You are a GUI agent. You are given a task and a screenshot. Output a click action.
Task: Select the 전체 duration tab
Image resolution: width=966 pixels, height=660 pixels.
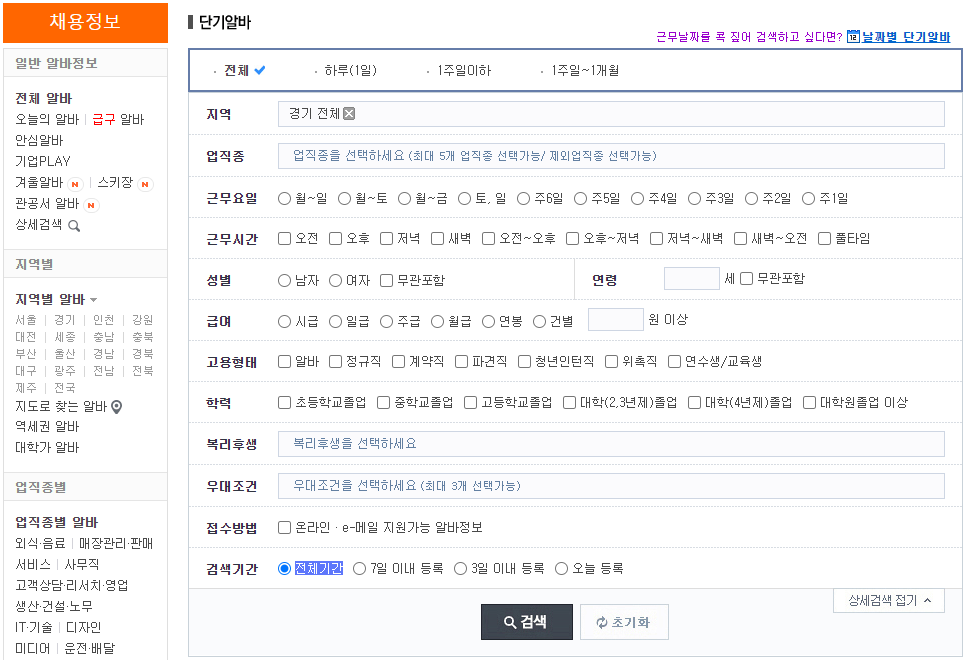tap(237, 71)
